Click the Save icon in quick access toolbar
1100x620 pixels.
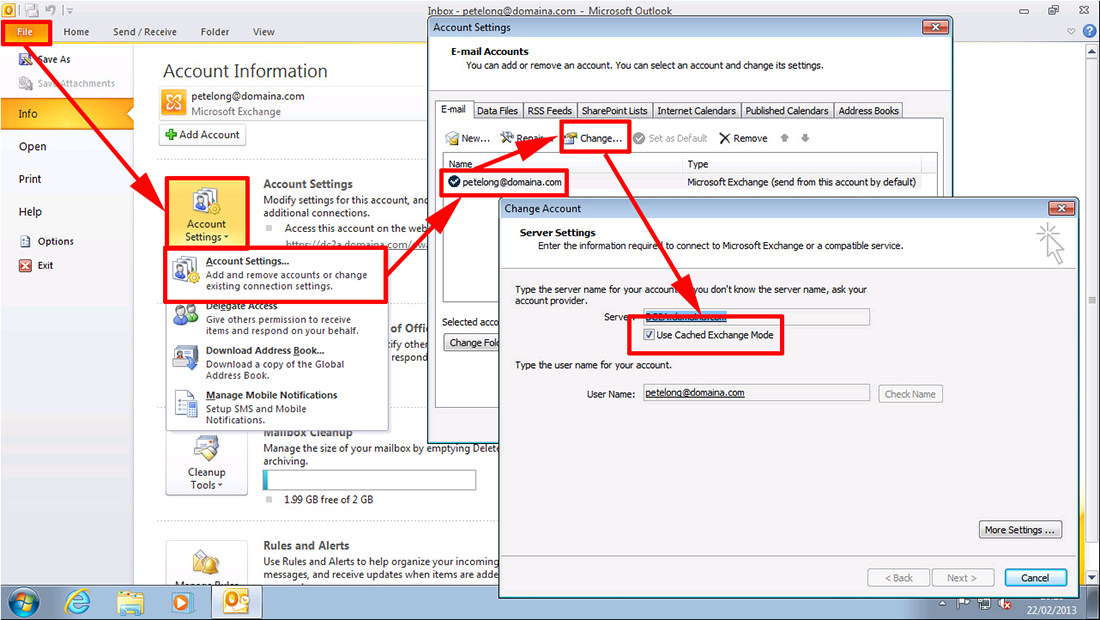[x=31, y=10]
